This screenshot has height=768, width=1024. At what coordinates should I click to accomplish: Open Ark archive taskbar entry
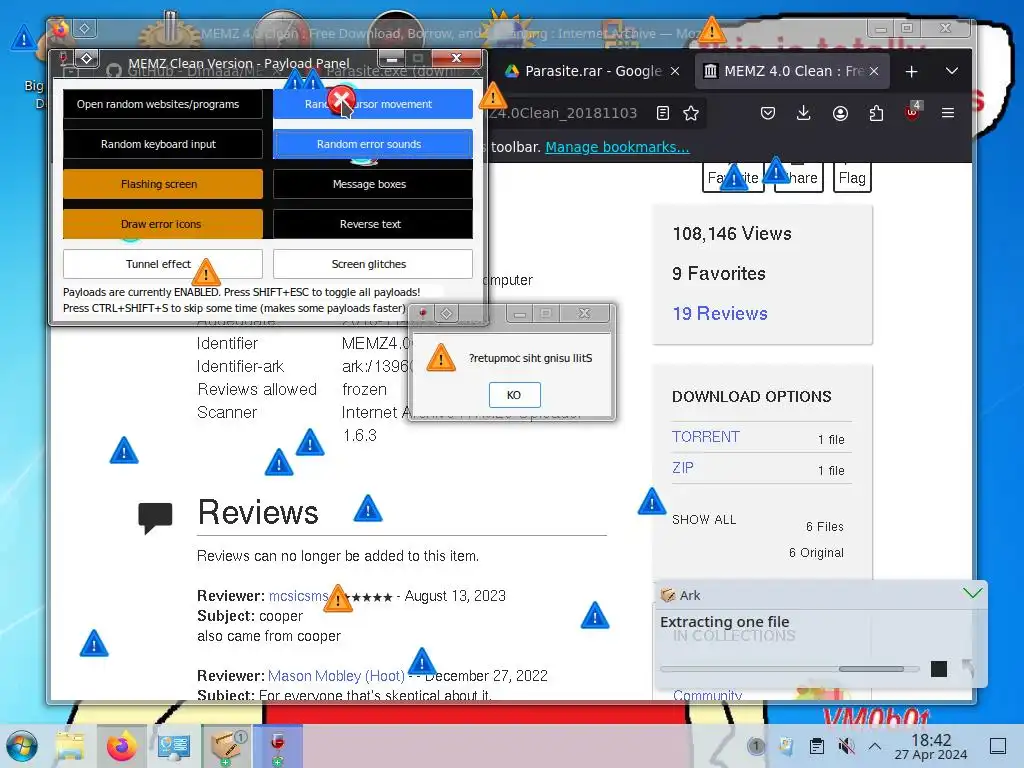(x=228, y=746)
